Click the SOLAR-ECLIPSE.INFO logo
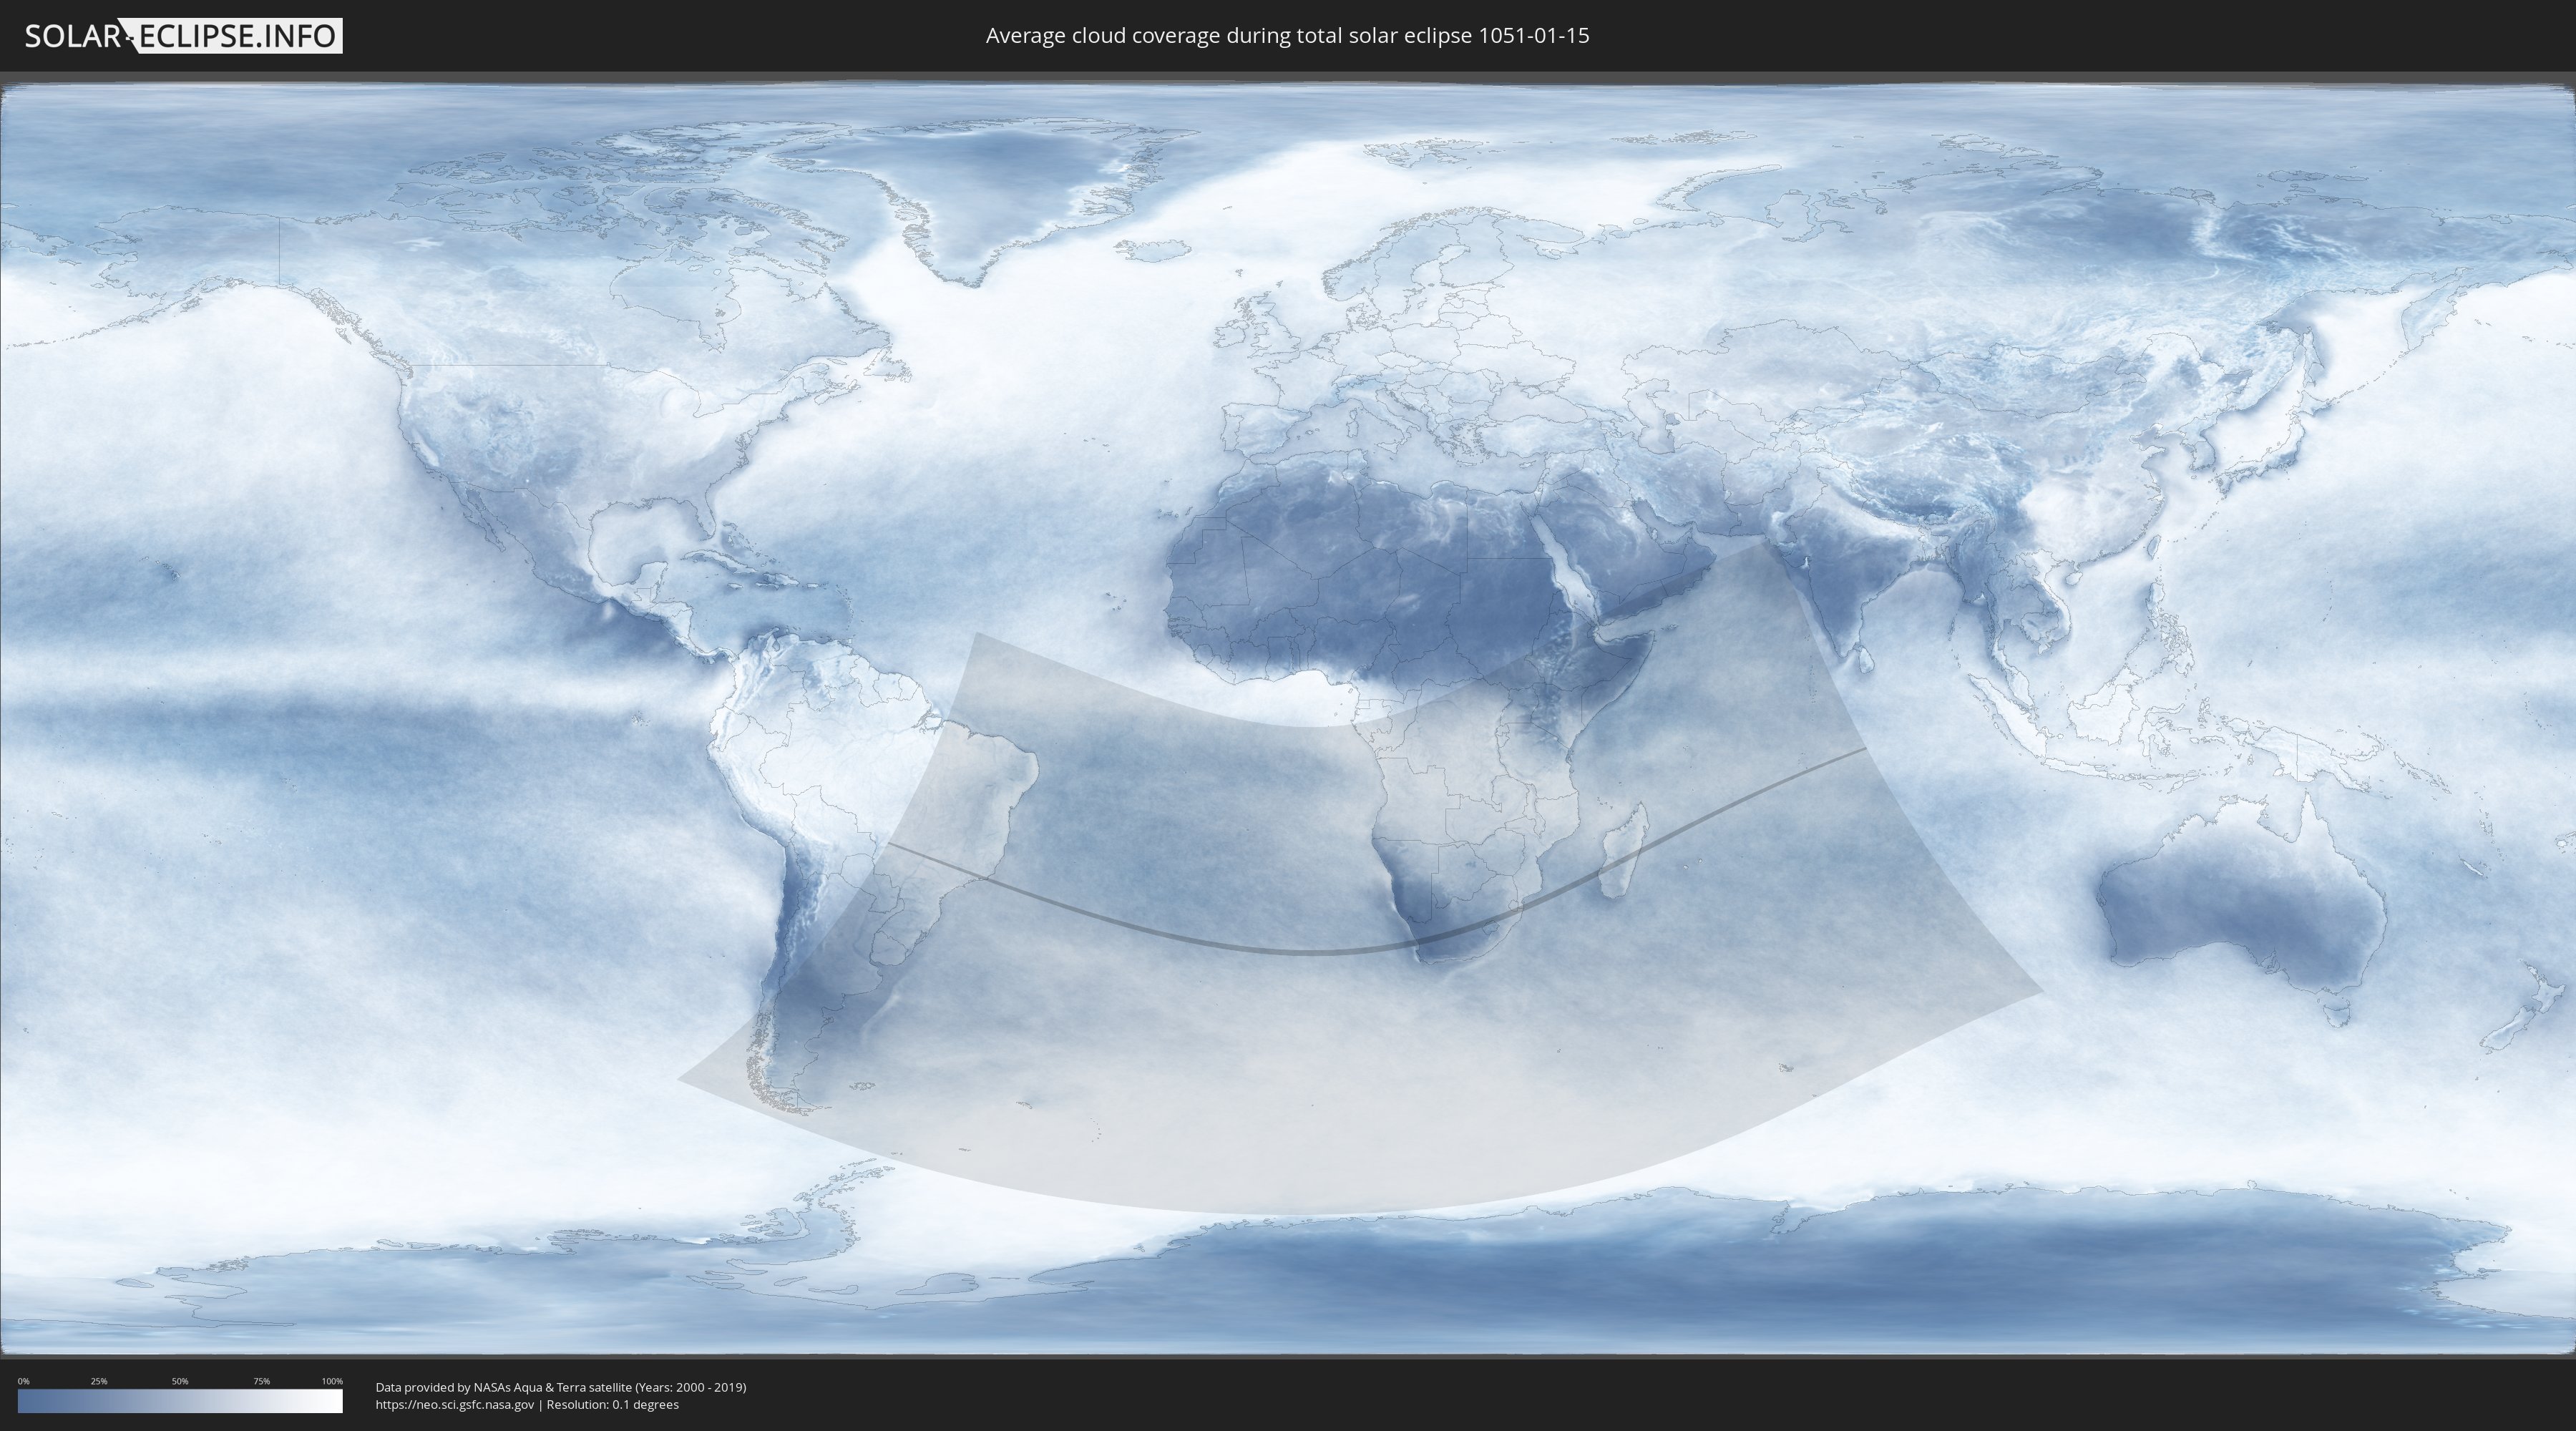This screenshot has width=2576, height=1431. coord(183,36)
